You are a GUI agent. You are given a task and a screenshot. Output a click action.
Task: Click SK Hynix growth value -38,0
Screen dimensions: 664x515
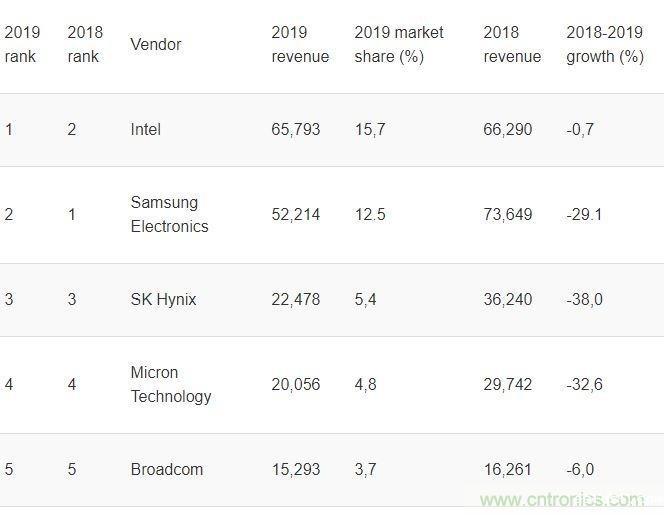click(584, 300)
